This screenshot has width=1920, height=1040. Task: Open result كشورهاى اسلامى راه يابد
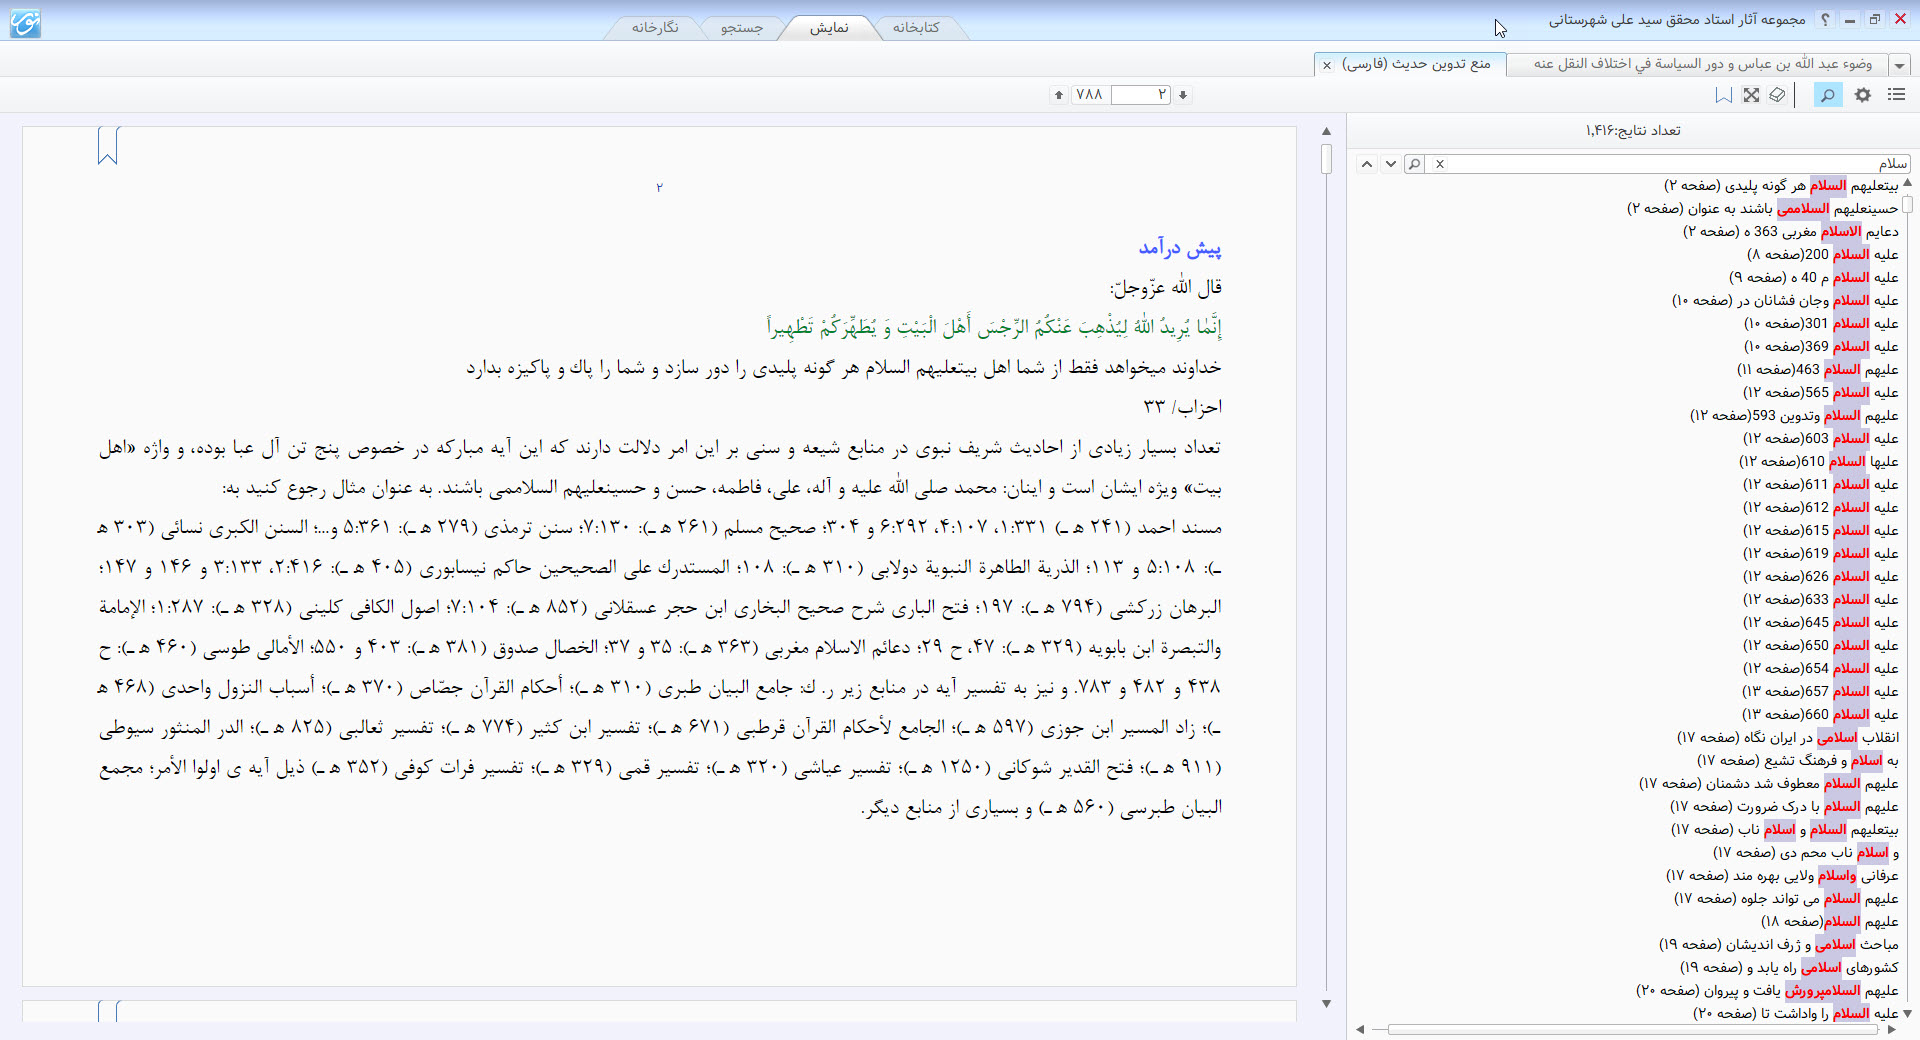(1789, 968)
